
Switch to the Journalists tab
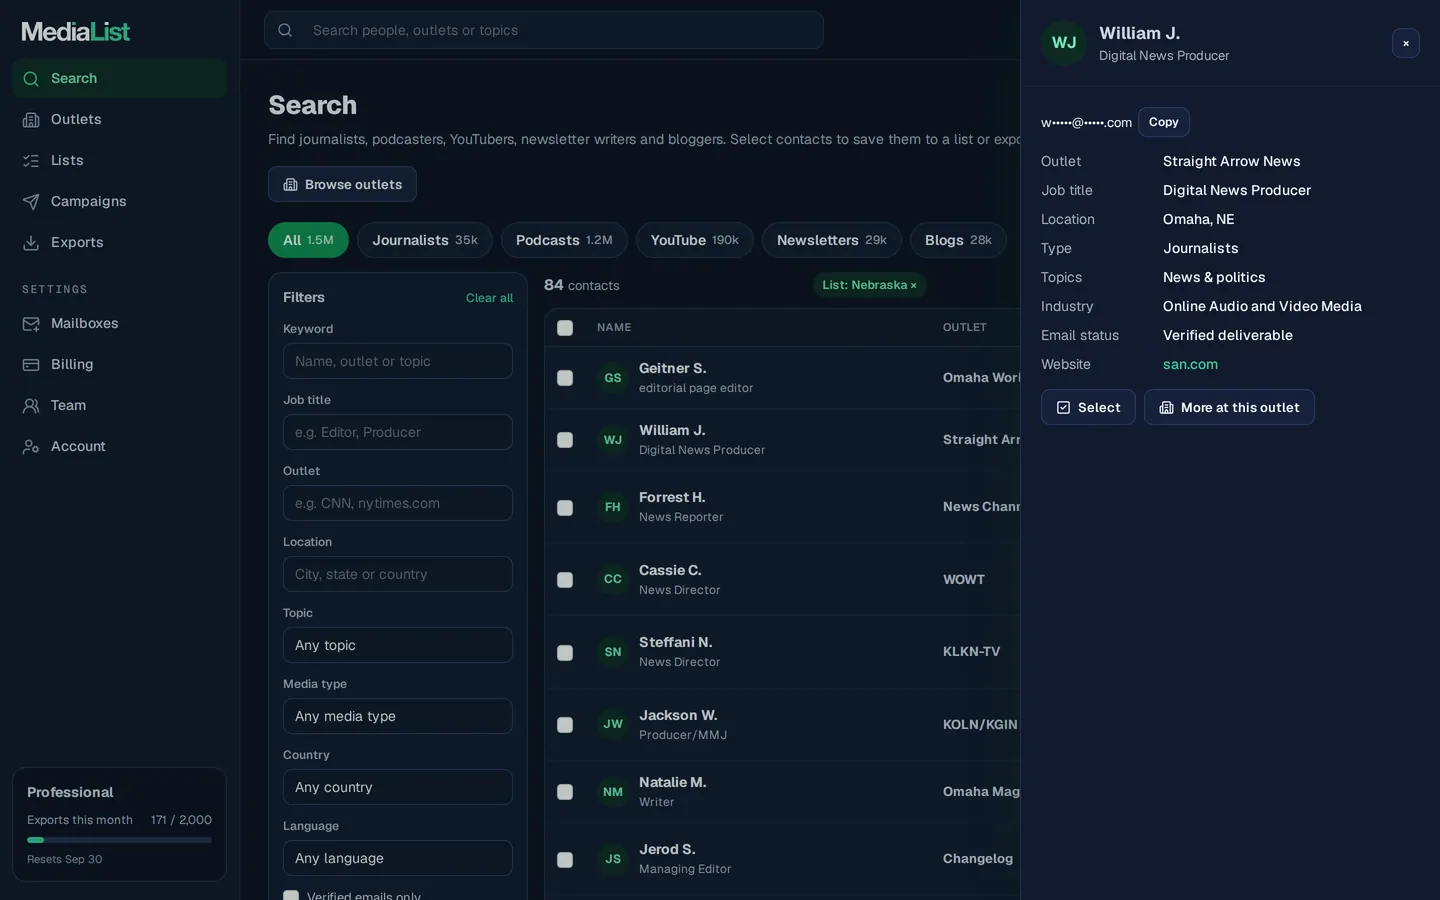click(425, 240)
